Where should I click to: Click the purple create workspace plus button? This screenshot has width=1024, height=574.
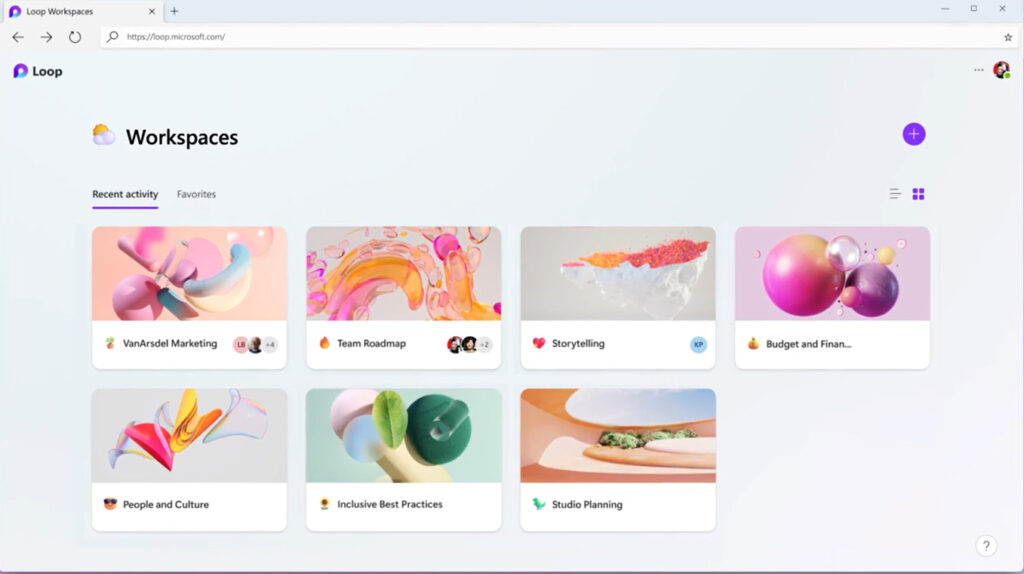[x=914, y=135]
